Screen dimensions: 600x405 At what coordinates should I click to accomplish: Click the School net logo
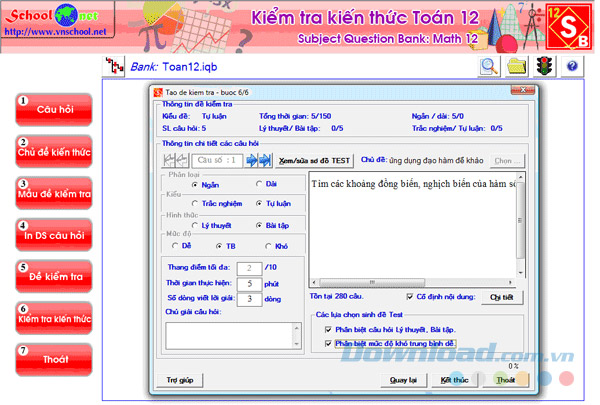(54, 15)
